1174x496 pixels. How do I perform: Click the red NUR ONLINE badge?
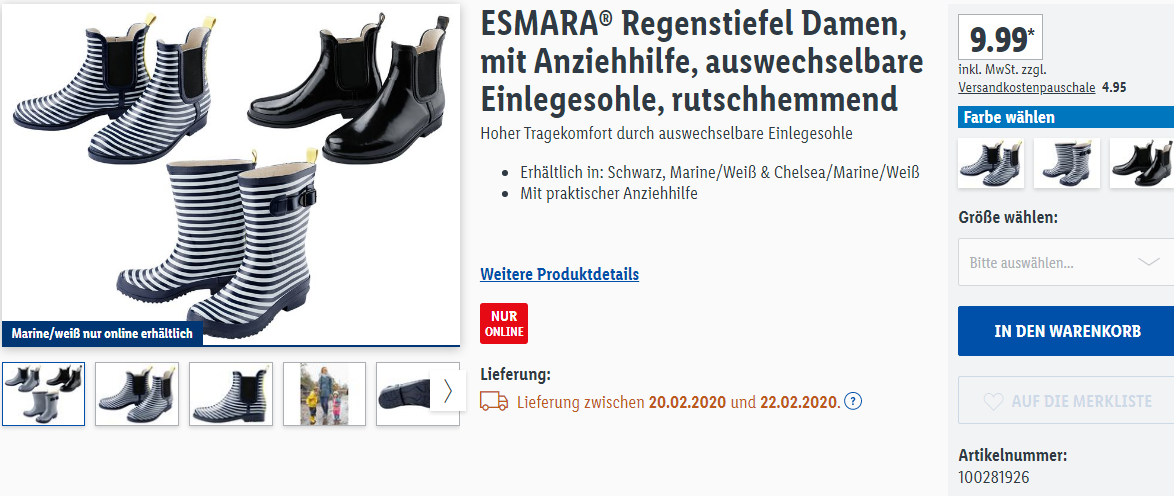click(504, 324)
